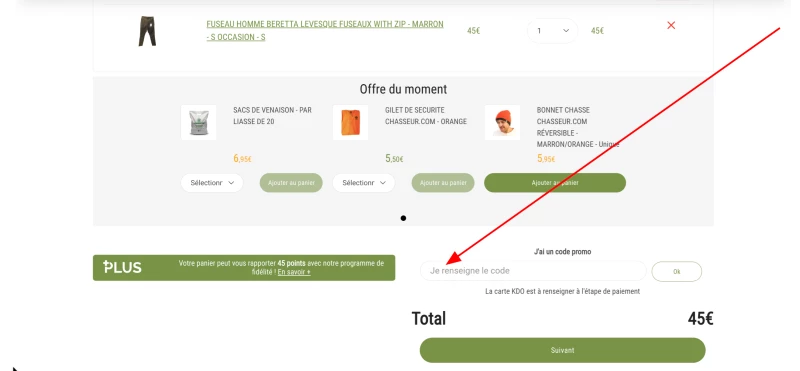Click the PLUS loyalty program logo
Image resolution: width=800 pixels, height=371 pixels.
tap(122, 267)
